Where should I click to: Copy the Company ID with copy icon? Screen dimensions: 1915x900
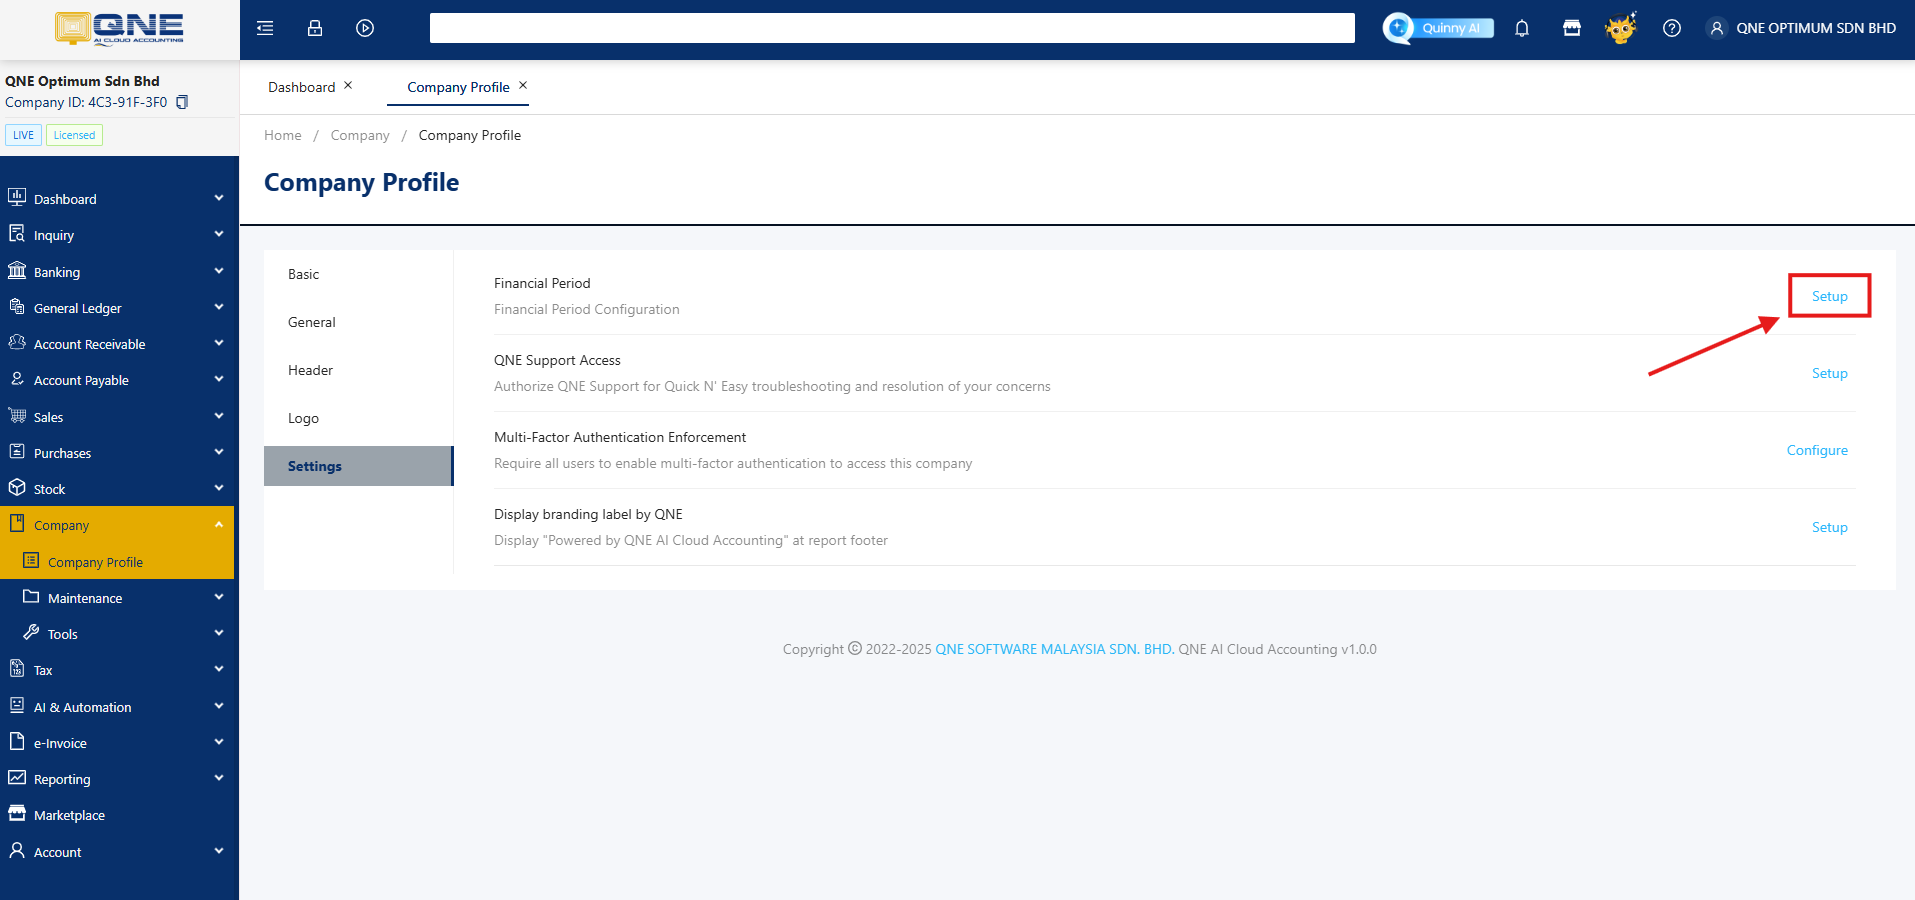[x=182, y=102]
